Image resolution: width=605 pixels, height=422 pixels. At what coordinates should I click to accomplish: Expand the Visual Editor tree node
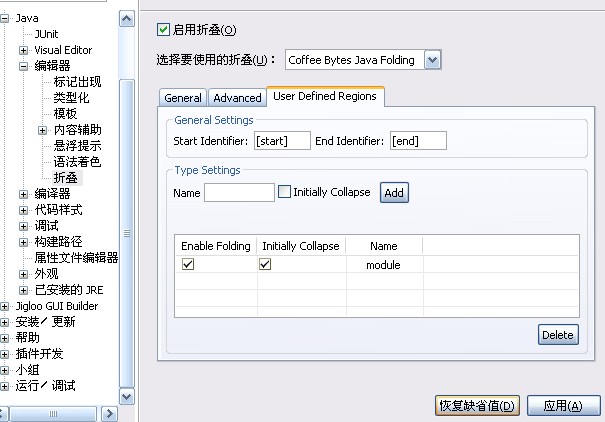coord(24,50)
